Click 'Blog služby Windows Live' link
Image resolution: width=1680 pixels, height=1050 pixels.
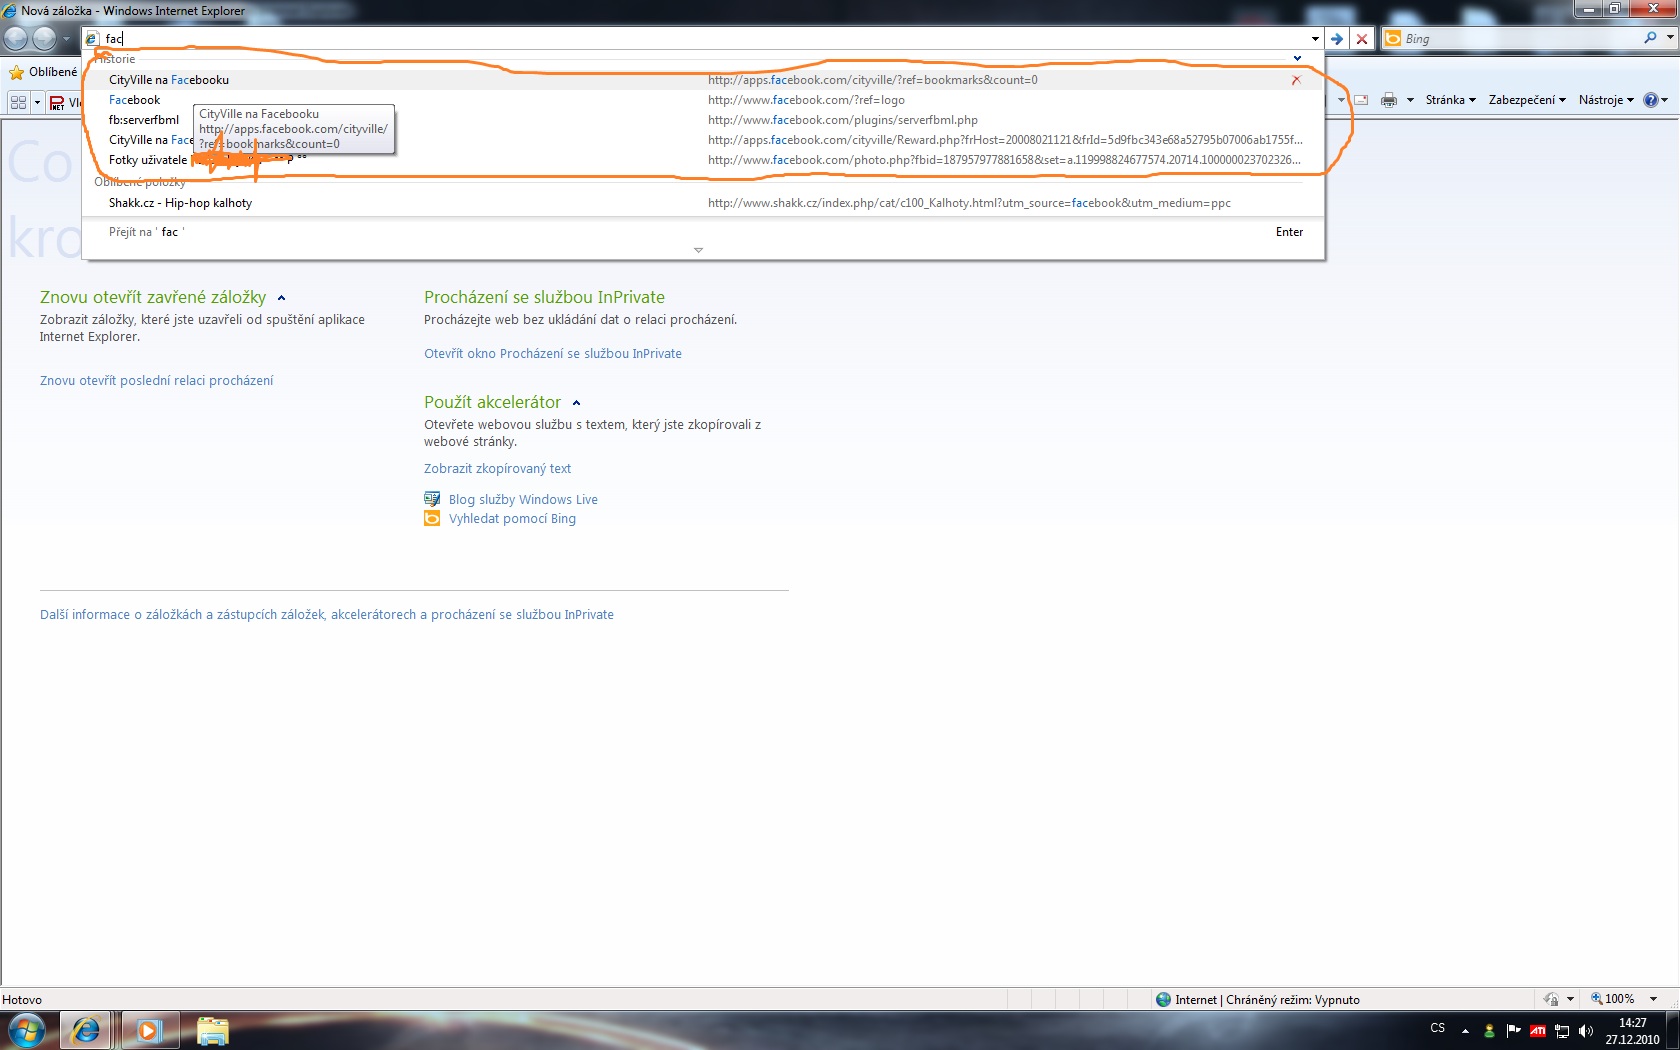pos(523,500)
